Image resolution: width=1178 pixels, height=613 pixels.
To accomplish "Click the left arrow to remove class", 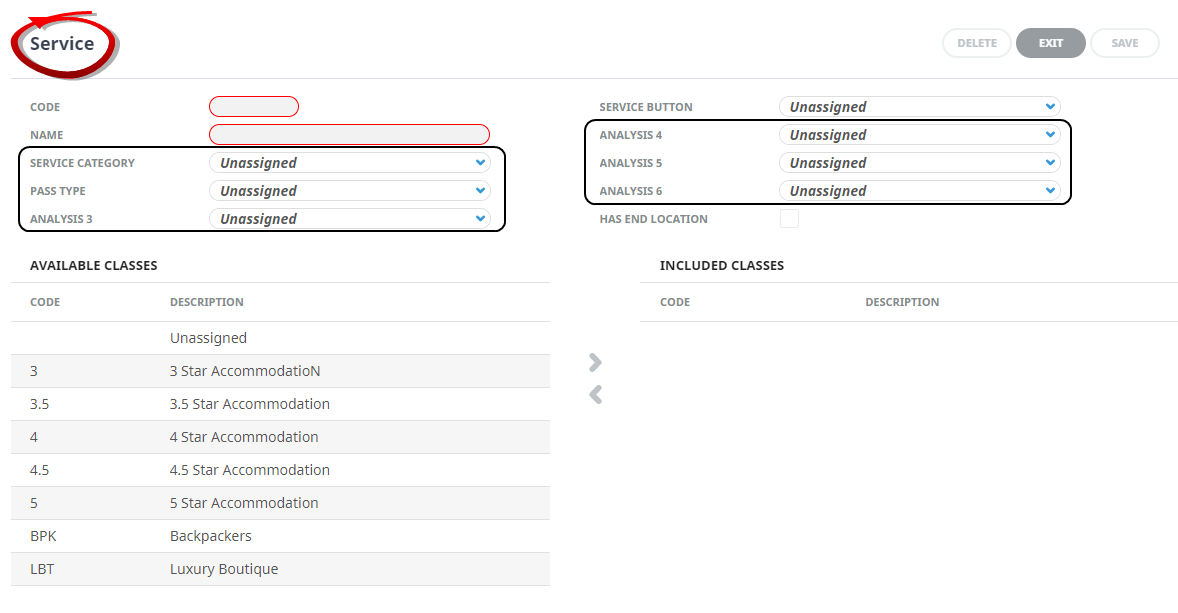I will pos(596,395).
